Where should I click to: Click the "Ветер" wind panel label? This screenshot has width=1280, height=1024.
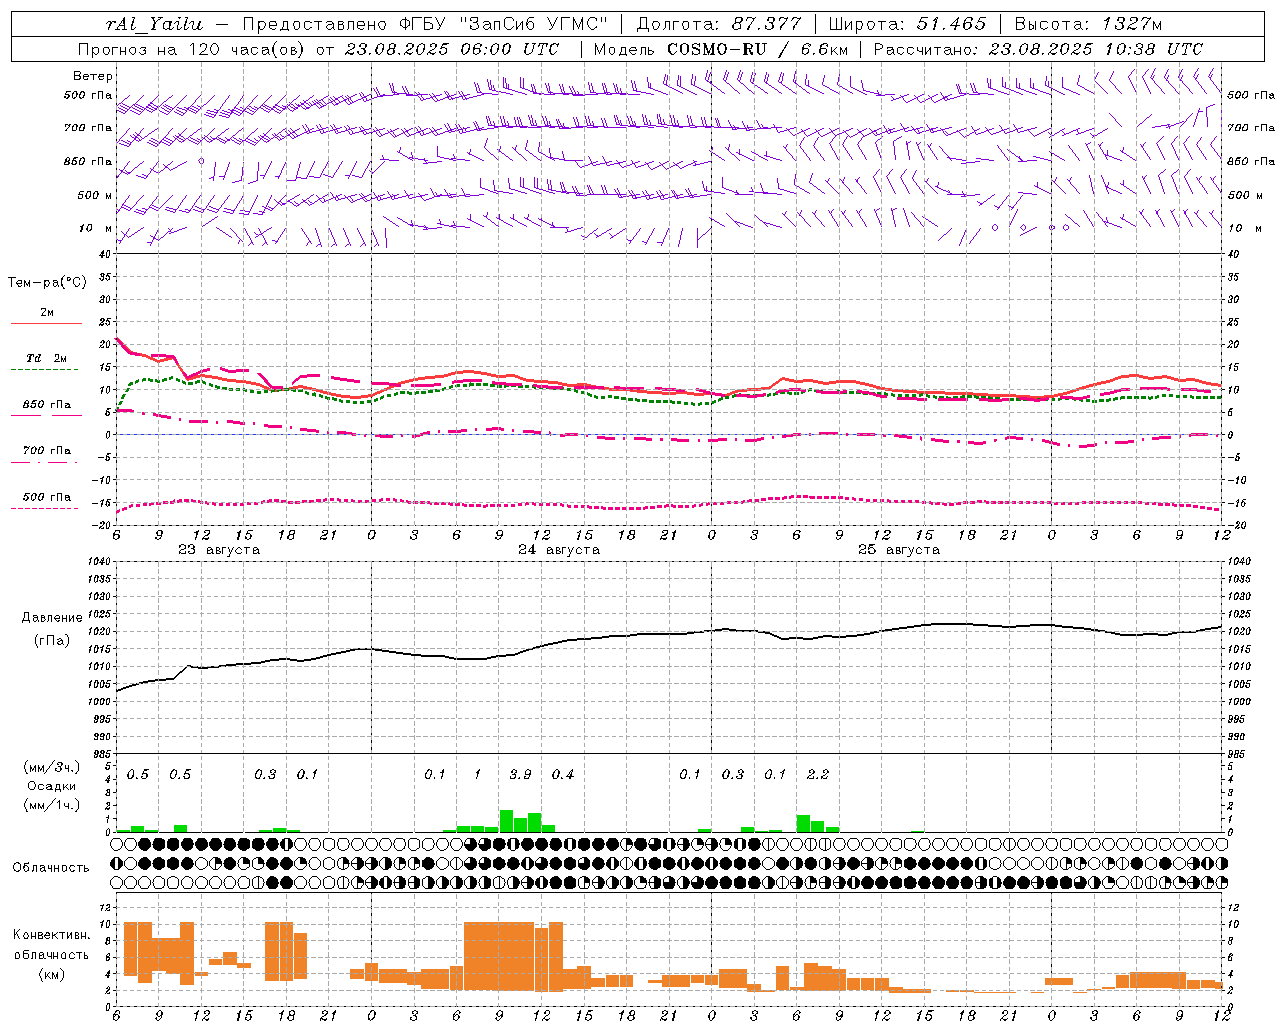tap(93, 76)
